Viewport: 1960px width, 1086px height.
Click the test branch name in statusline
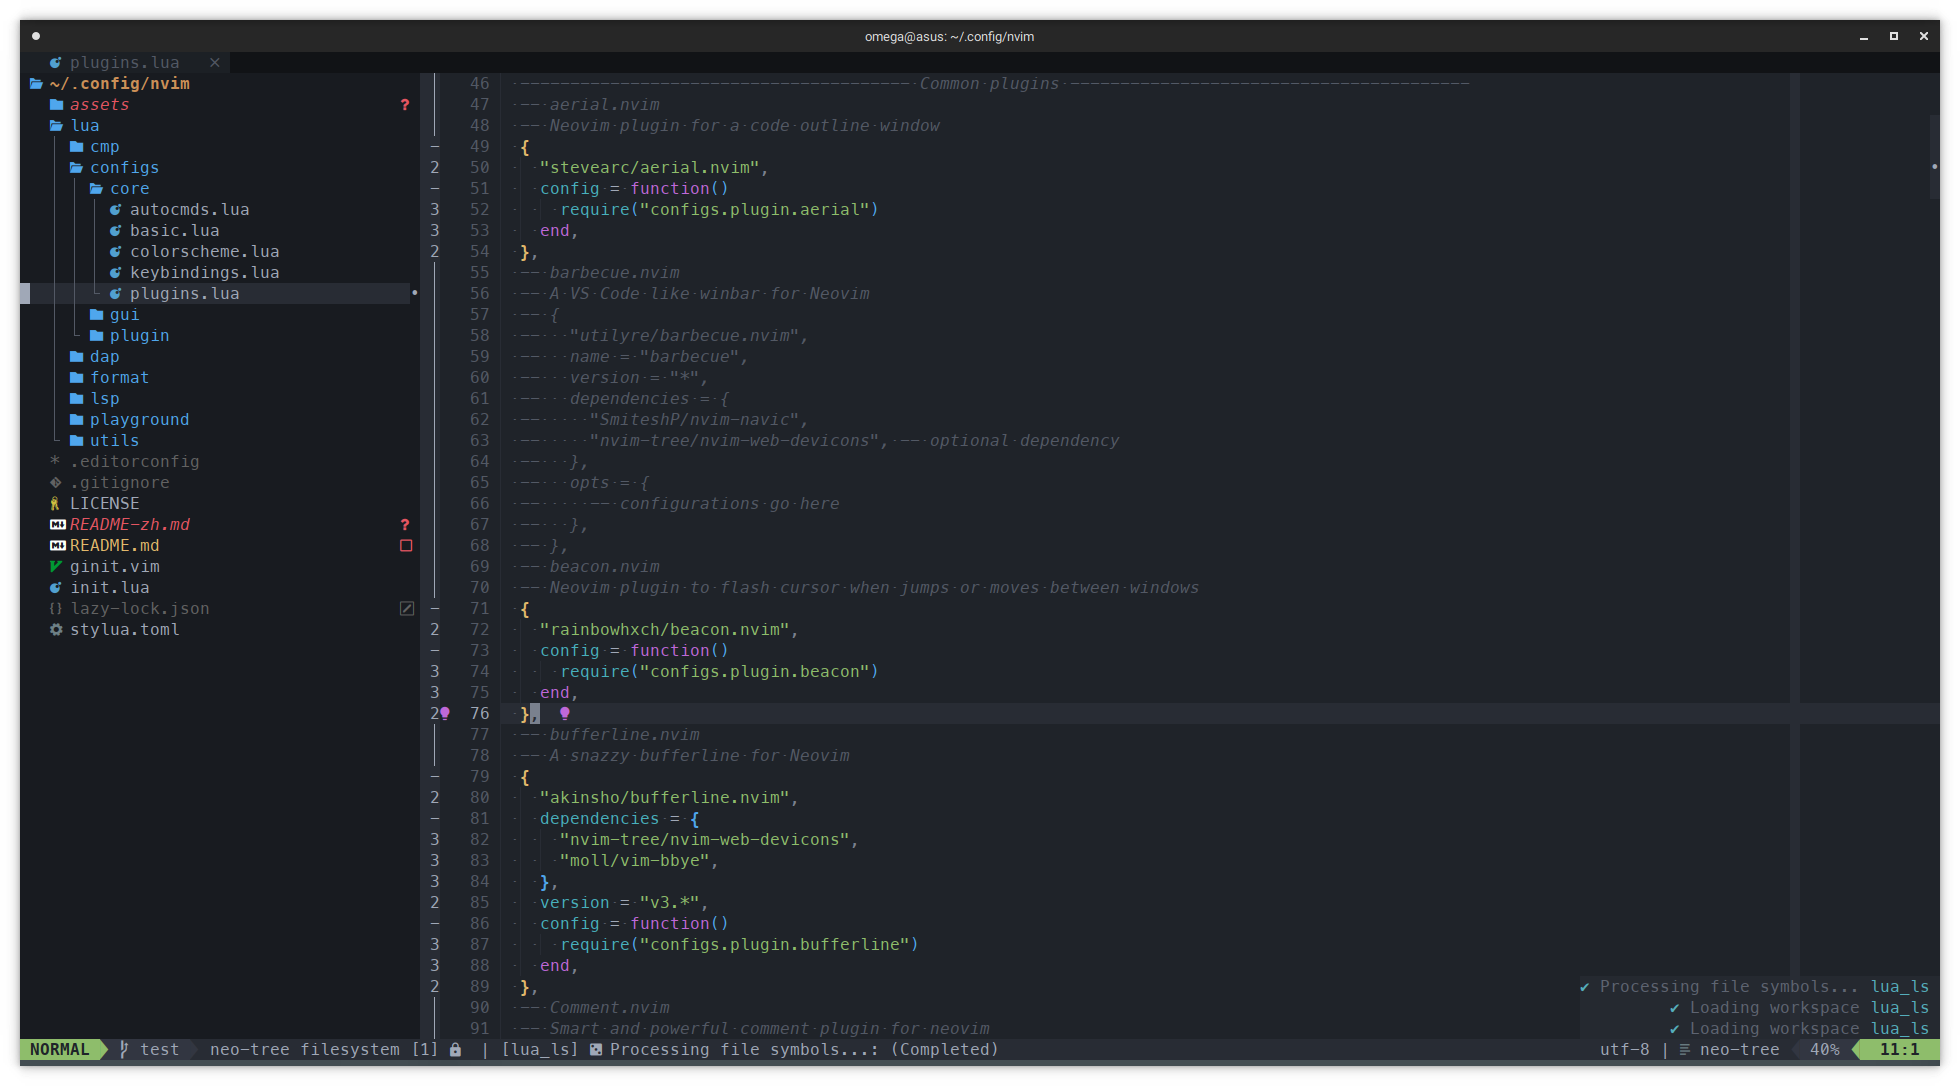click(160, 1050)
